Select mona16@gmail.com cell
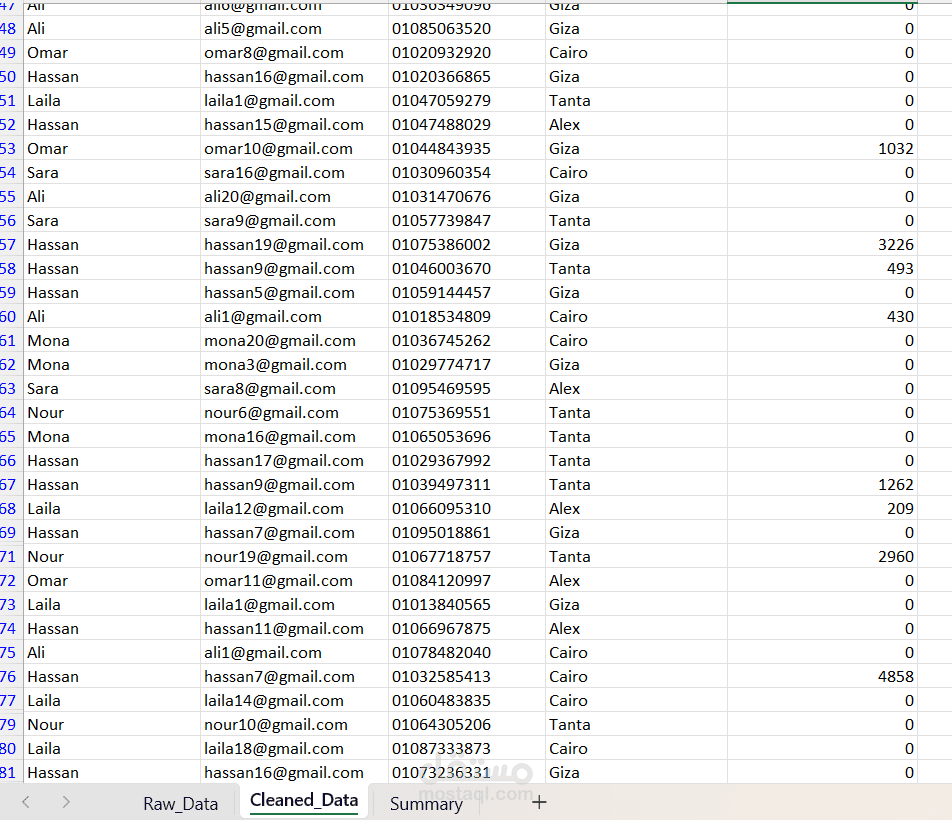The height and width of the screenshot is (820, 952). [x=294, y=437]
